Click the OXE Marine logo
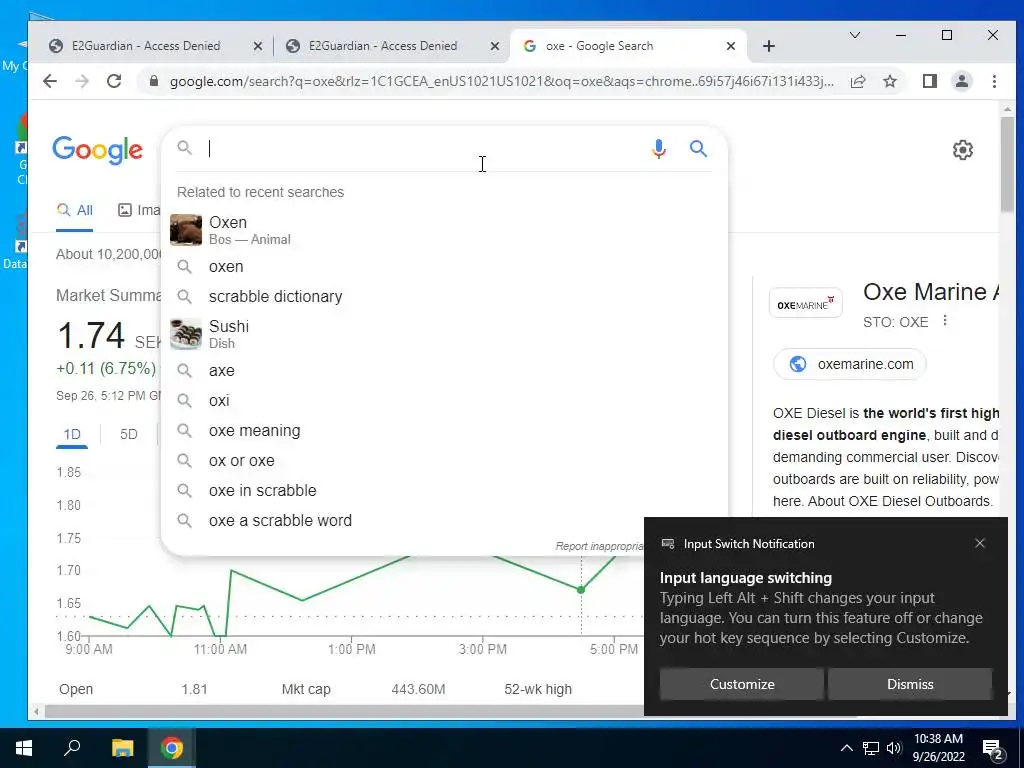This screenshot has height=768, width=1024. pyautogui.click(x=806, y=304)
